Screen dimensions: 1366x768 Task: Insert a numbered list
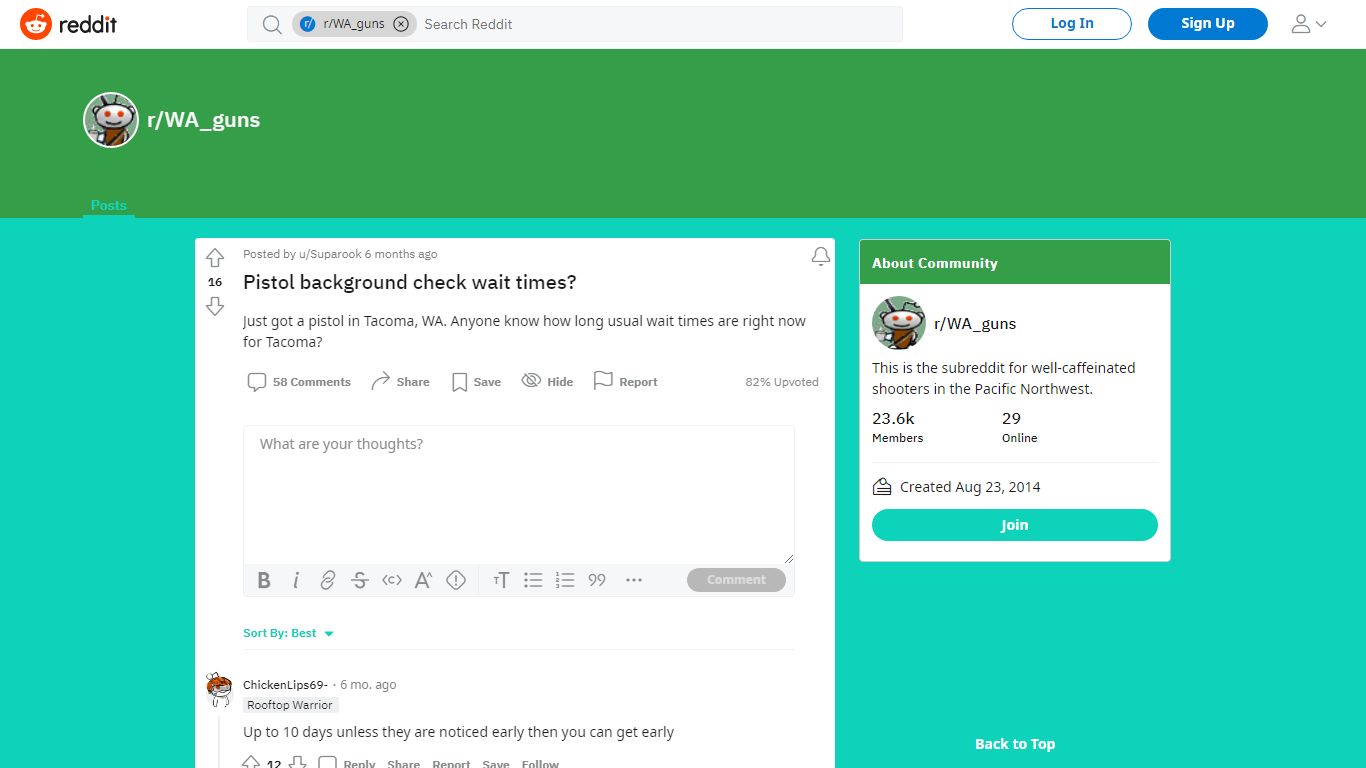(x=565, y=580)
